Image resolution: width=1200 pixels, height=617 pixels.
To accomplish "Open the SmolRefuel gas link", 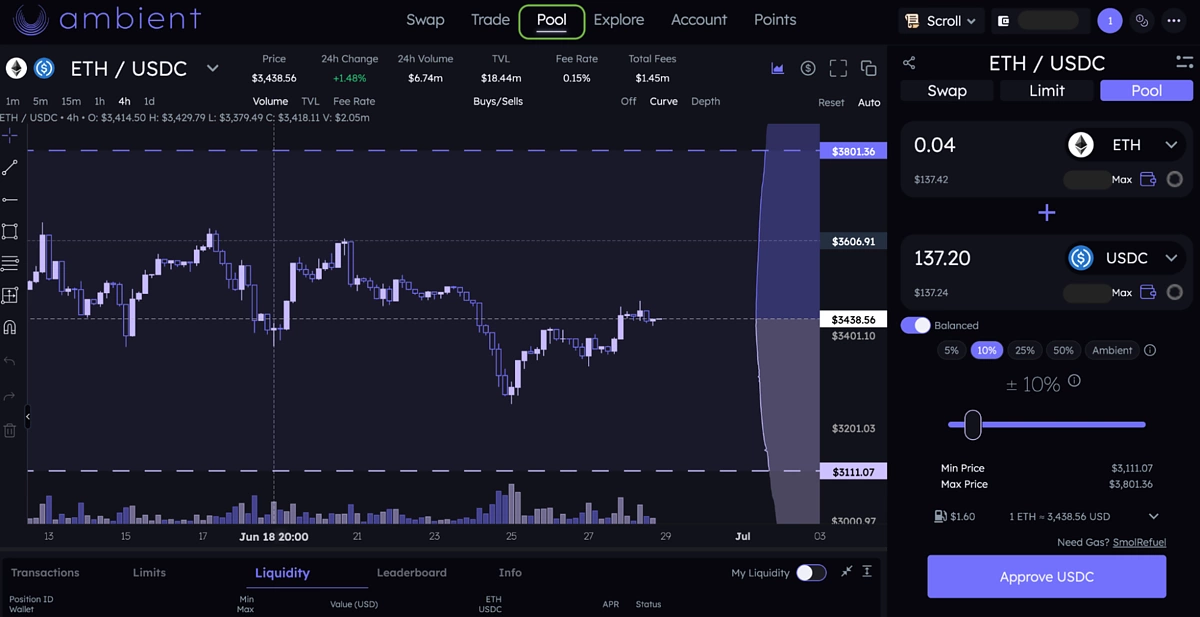I will pyautogui.click(x=1139, y=541).
